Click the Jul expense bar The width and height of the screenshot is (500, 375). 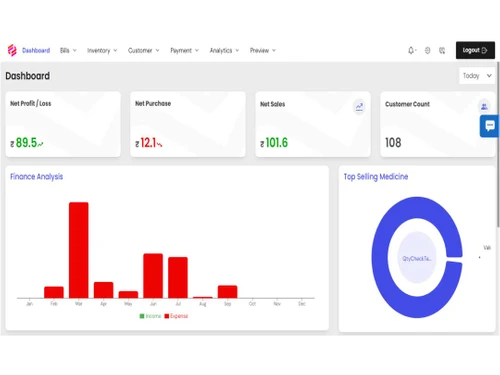point(178,277)
